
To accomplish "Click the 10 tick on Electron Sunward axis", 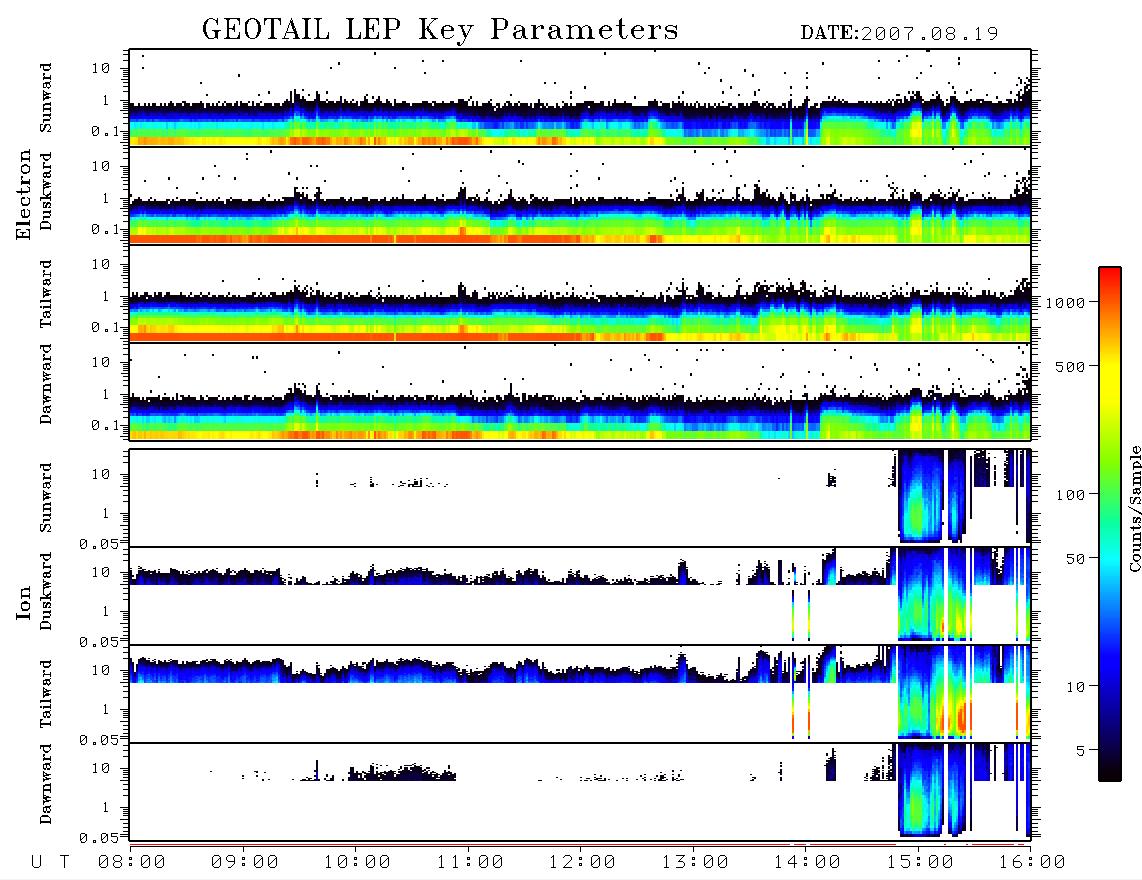I will coord(101,68).
